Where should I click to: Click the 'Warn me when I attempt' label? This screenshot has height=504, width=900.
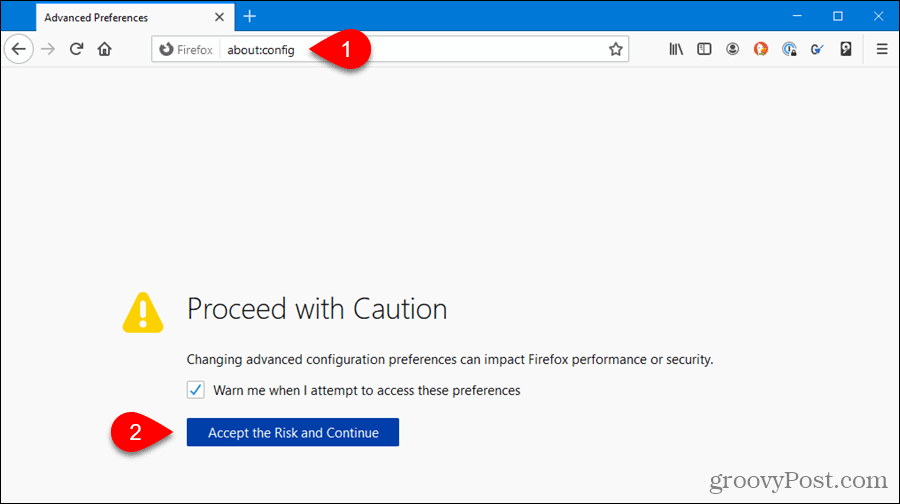[x=367, y=390]
